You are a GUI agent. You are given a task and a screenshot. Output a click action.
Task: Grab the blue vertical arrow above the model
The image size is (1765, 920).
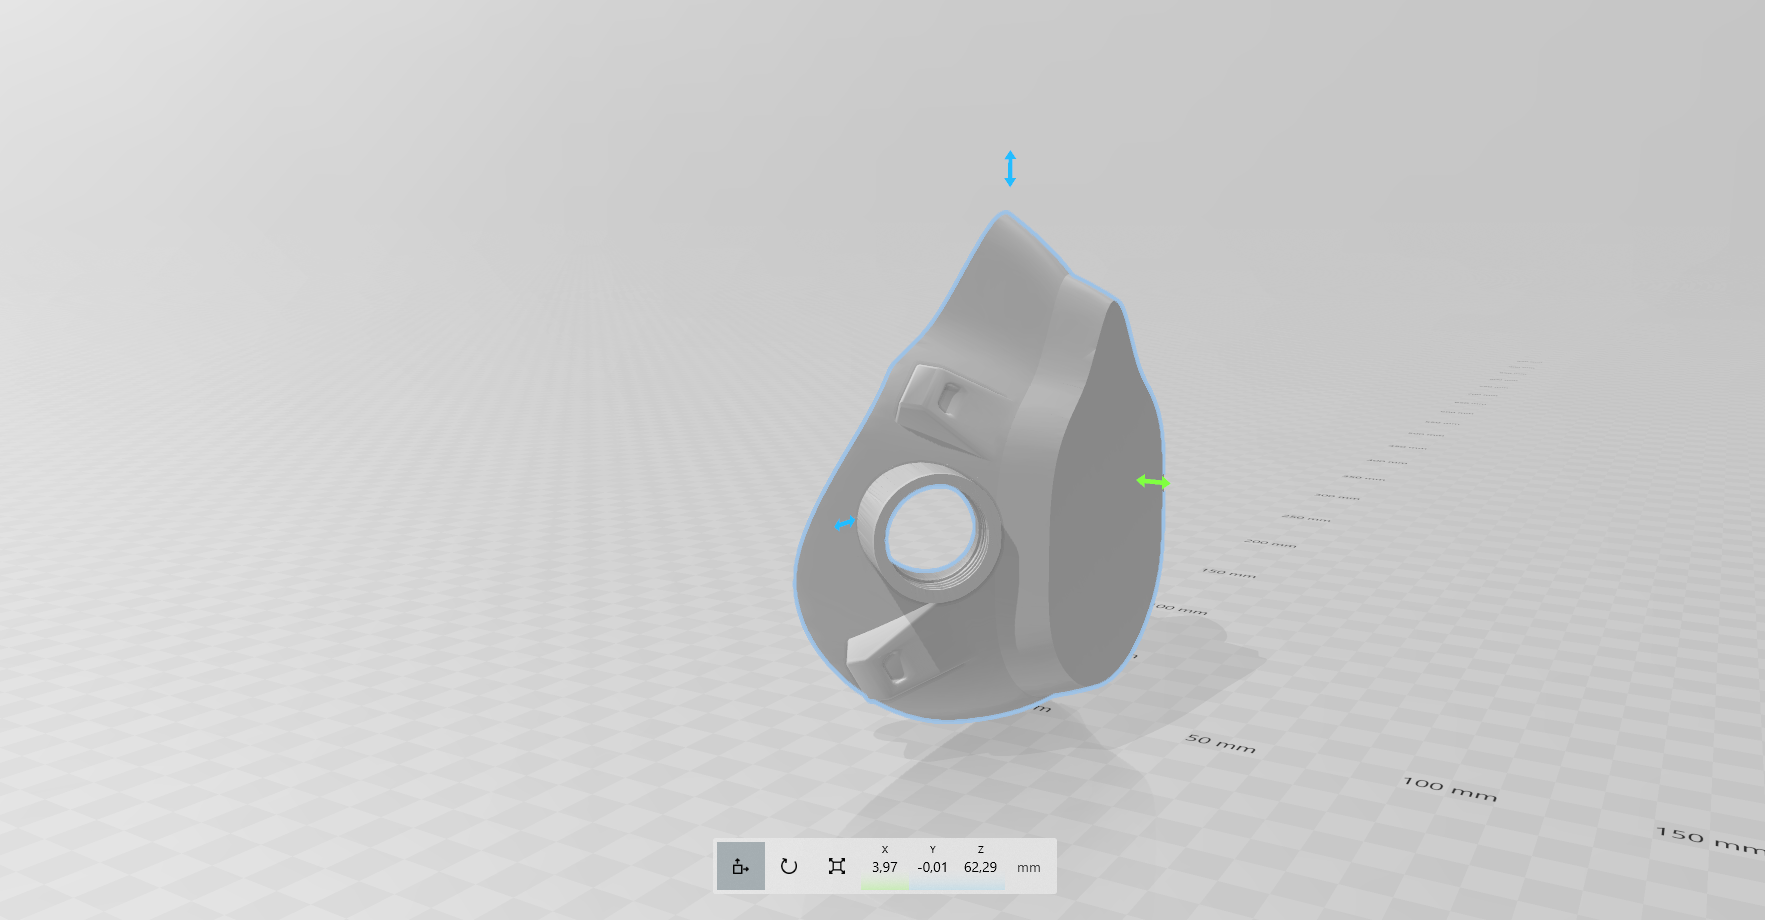click(1010, 169)
